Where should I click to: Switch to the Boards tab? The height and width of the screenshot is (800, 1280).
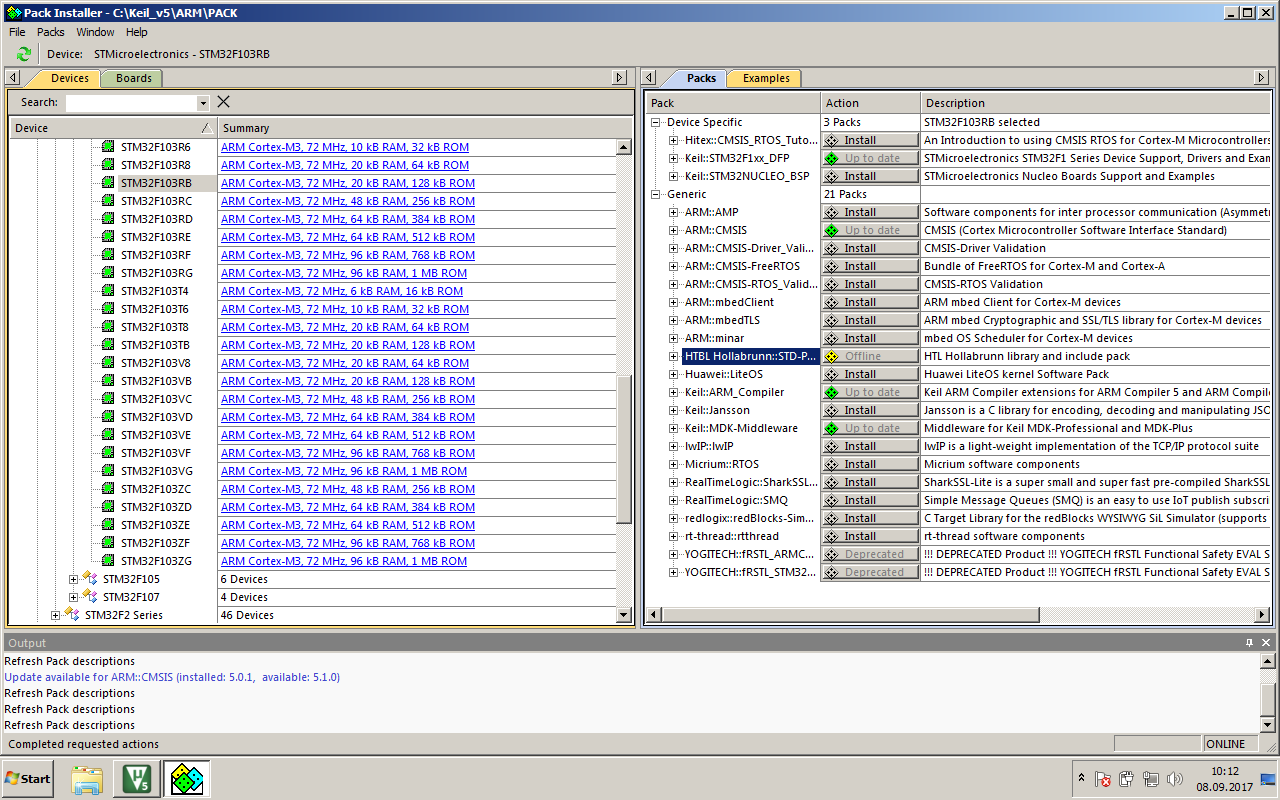(x=133, y=78)
